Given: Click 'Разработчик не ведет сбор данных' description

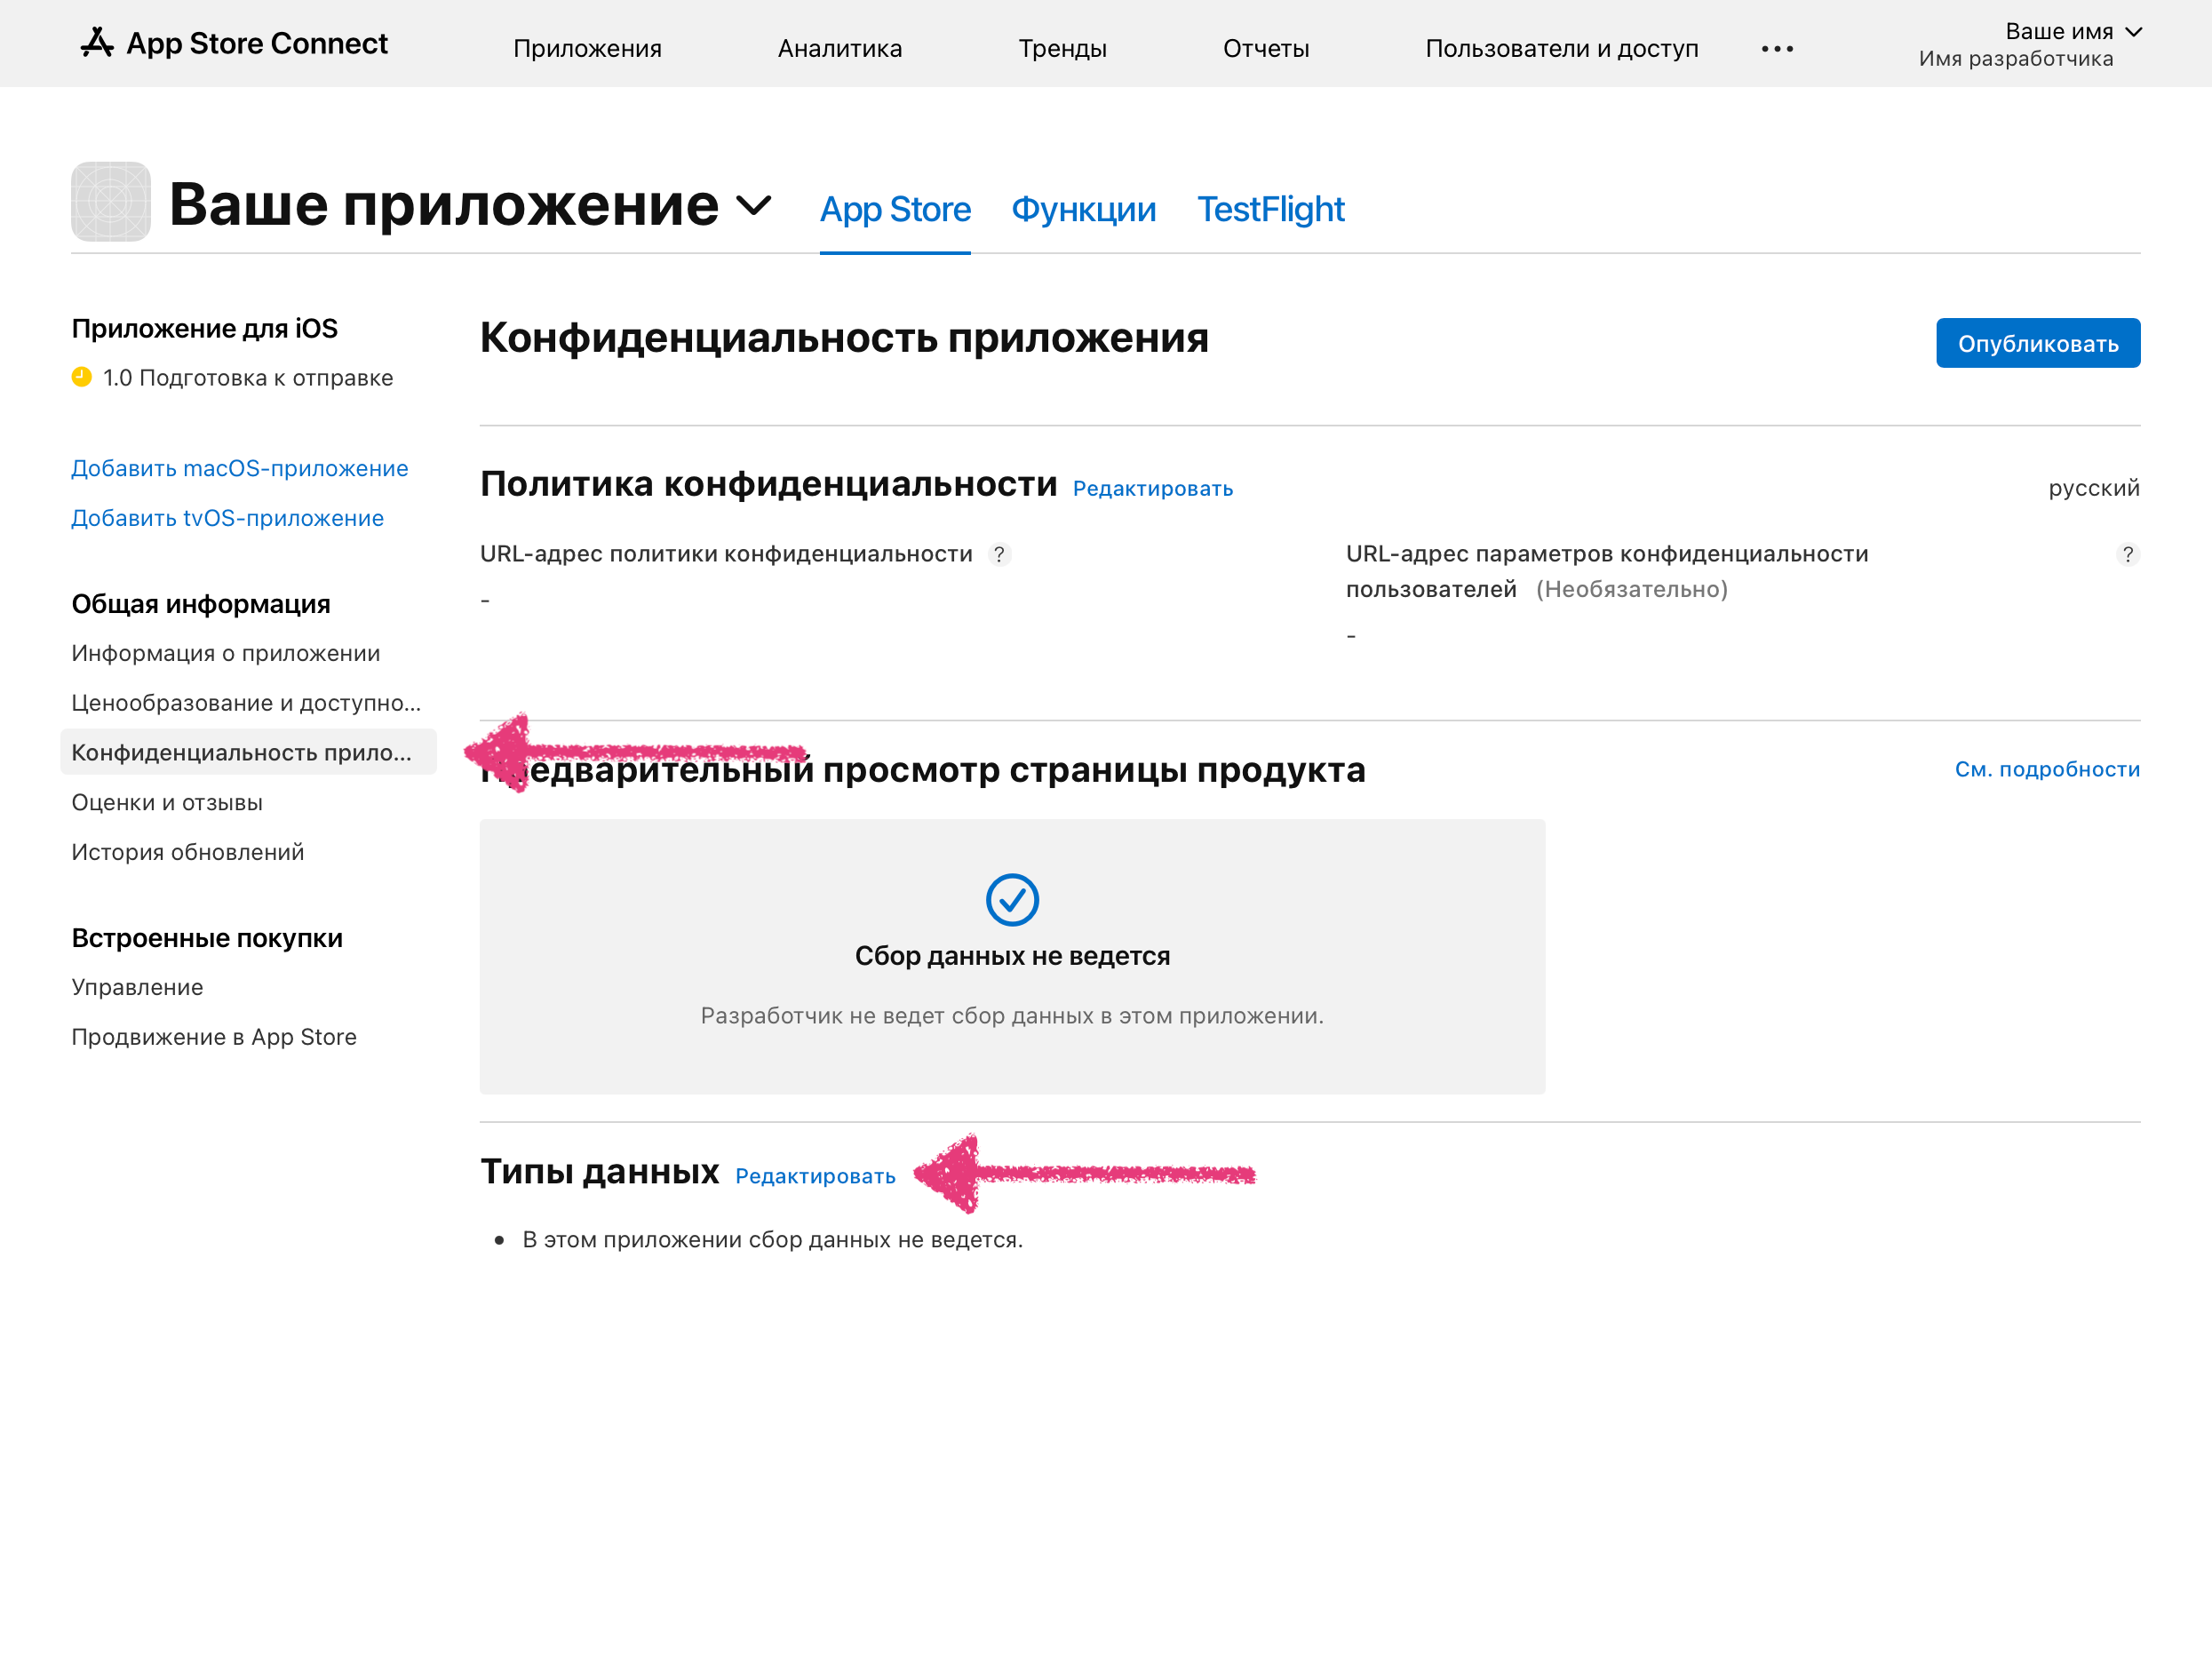Looking at the screenshot, I should point(1012,1016).
